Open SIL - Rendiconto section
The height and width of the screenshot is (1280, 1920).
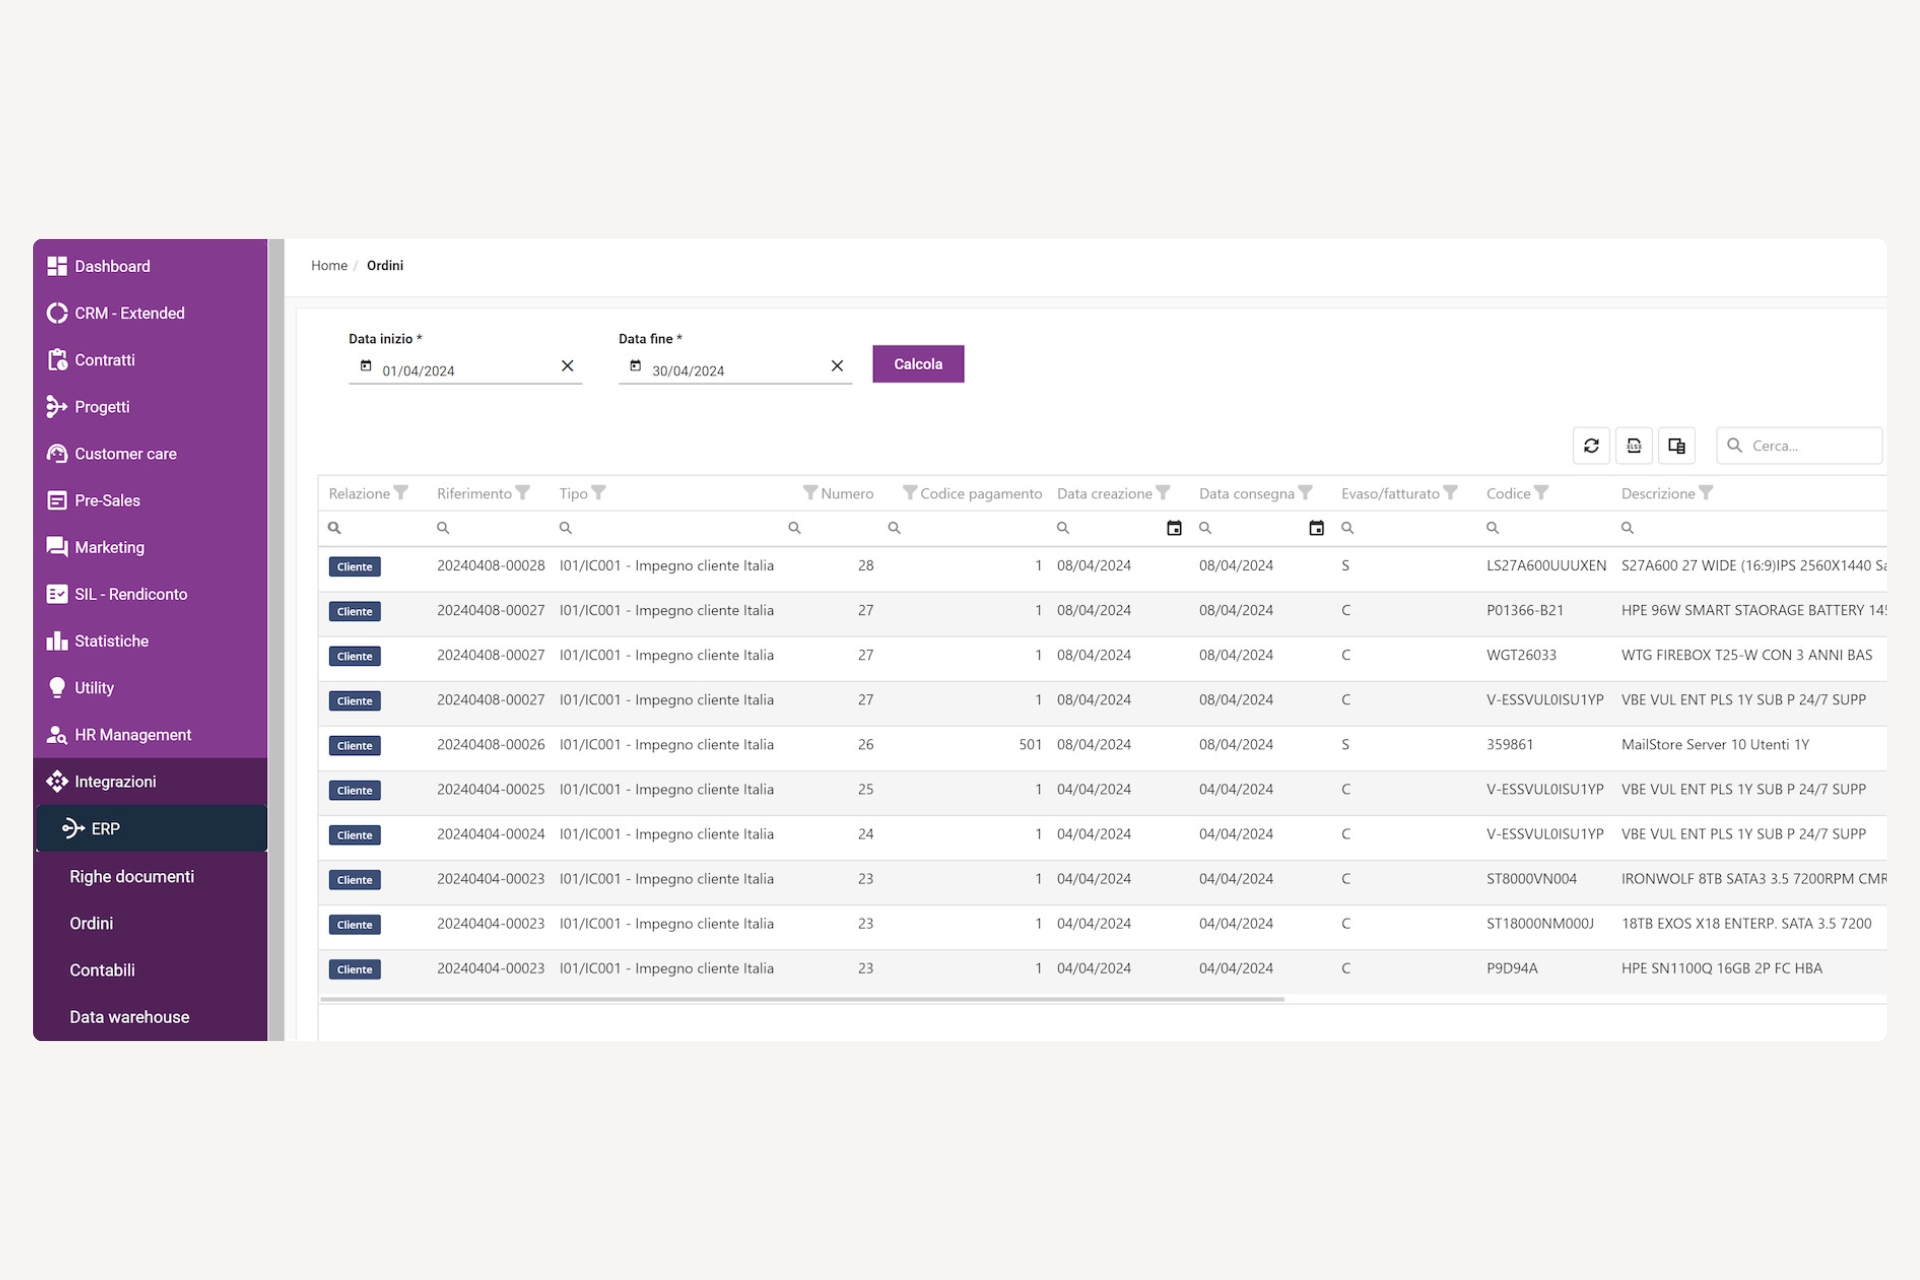150,594
